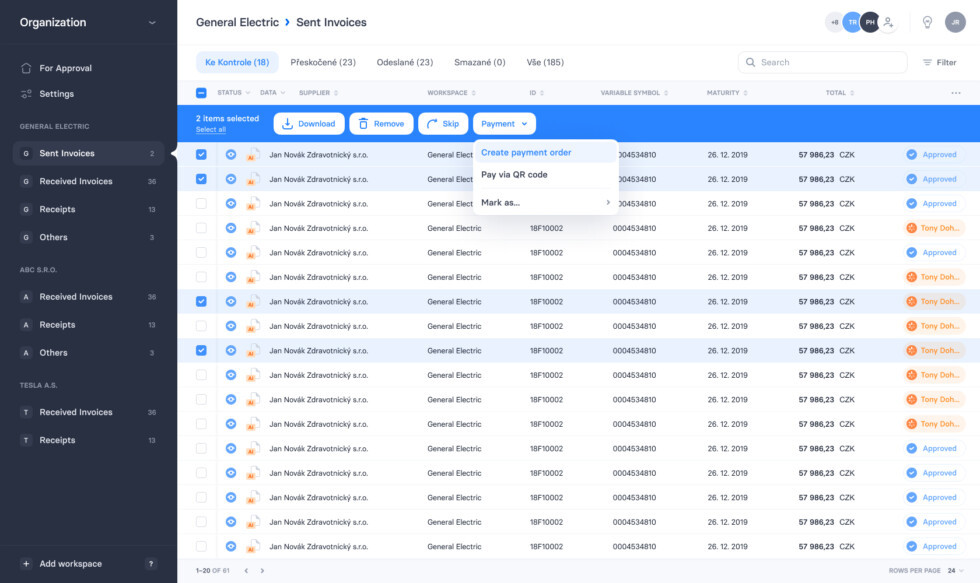Open rows per page selector
Image resolution: width=980 pixels, height=583 pixels.
pyautogui.click(x=953, y=571)
